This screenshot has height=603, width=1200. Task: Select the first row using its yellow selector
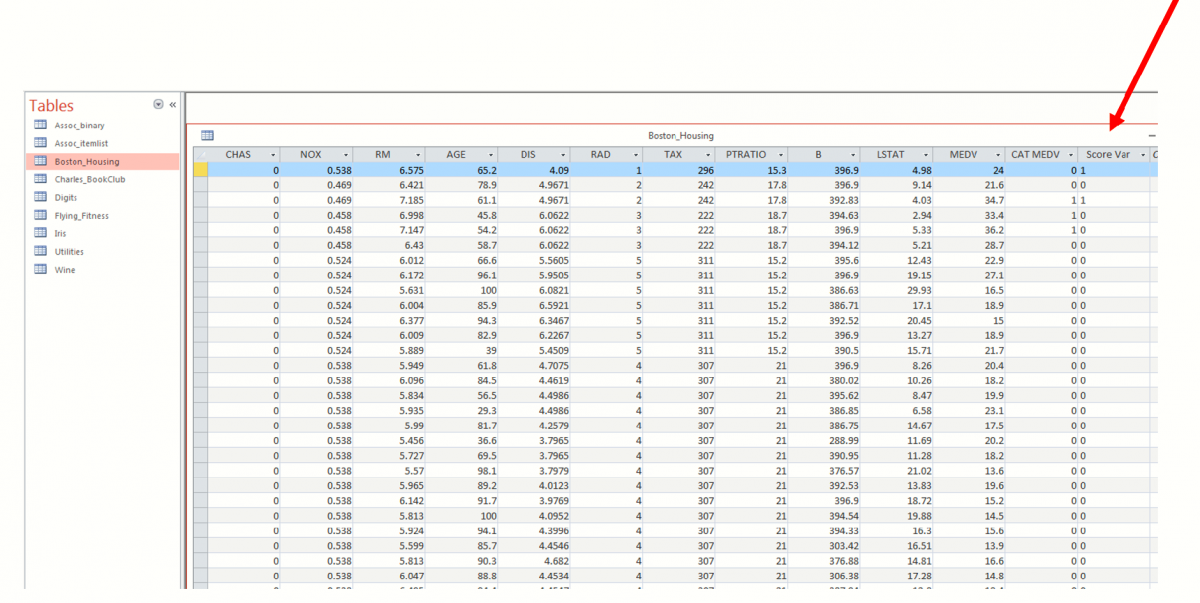point(200,170)
